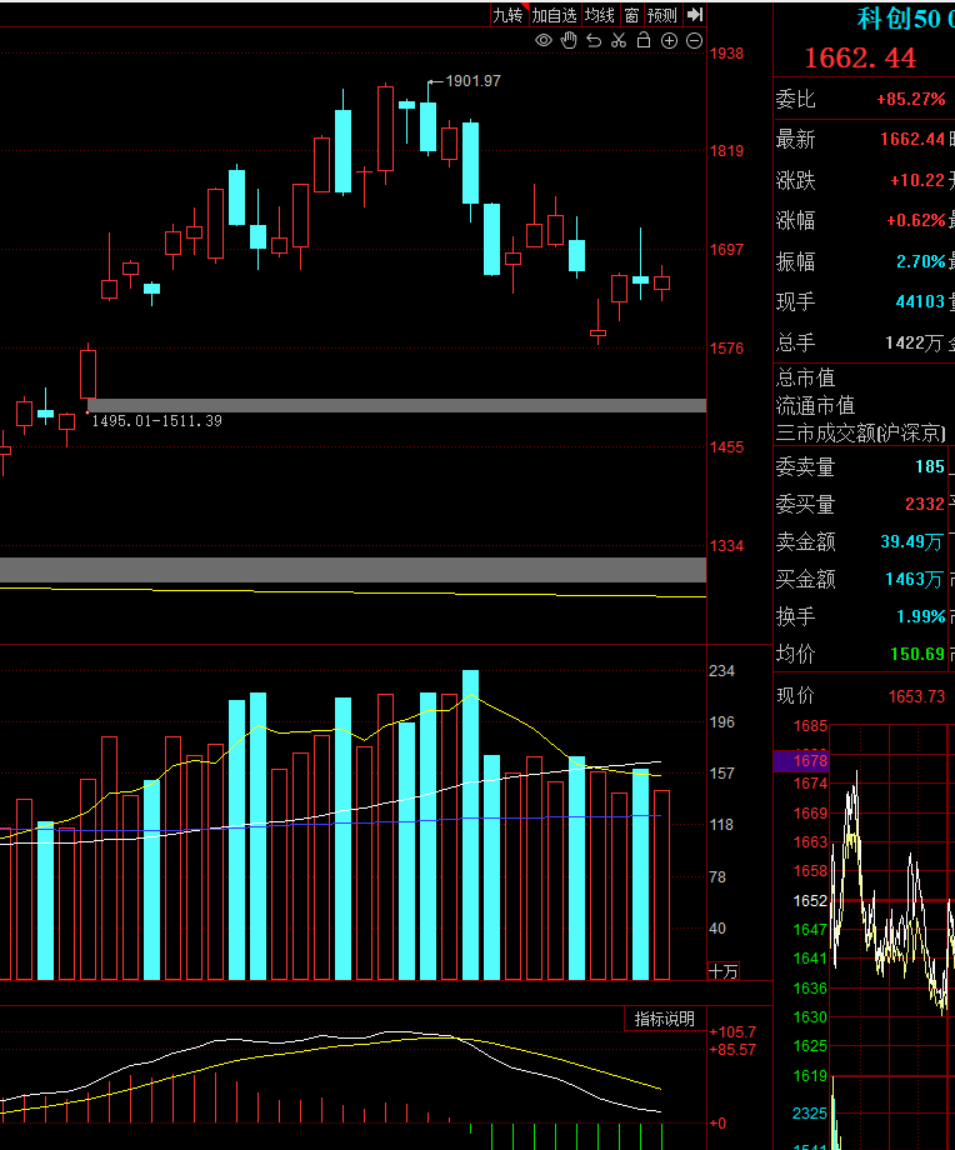
Task: Select the hand pan tool
Action: coord(569,40)
